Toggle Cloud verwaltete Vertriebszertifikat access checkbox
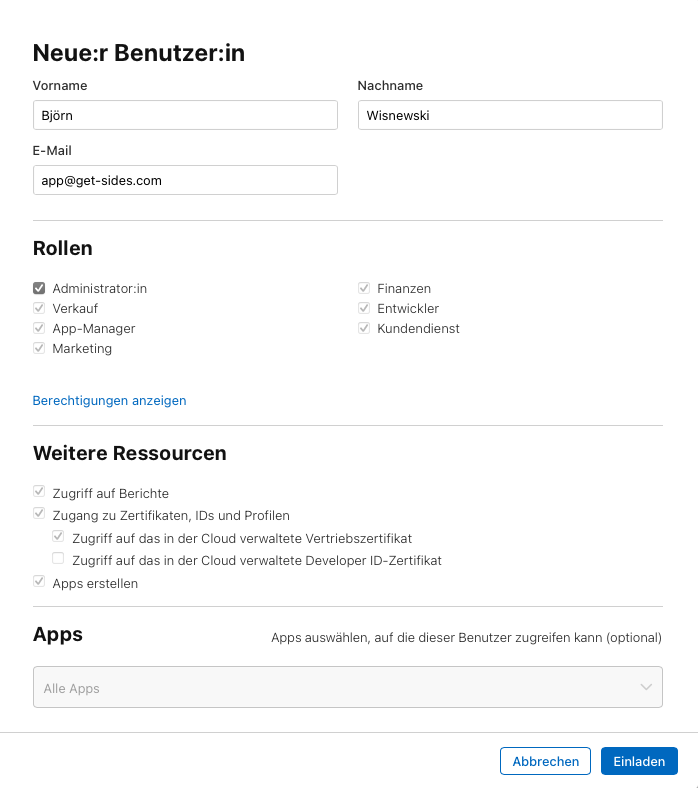The height and width of the screenshot is (788, 698). pyautogui.click(x=58, y=536)
